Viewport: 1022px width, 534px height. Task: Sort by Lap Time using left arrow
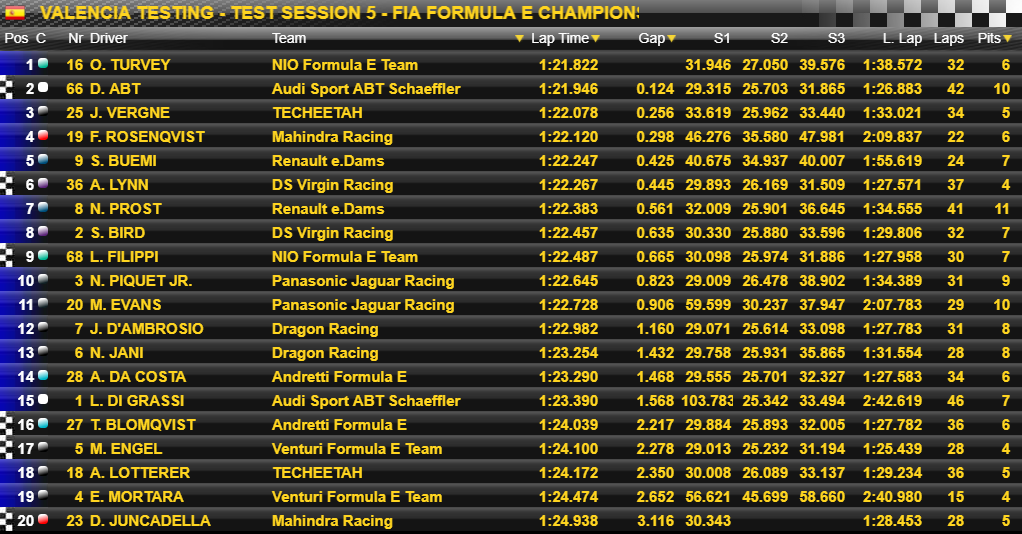519,39
